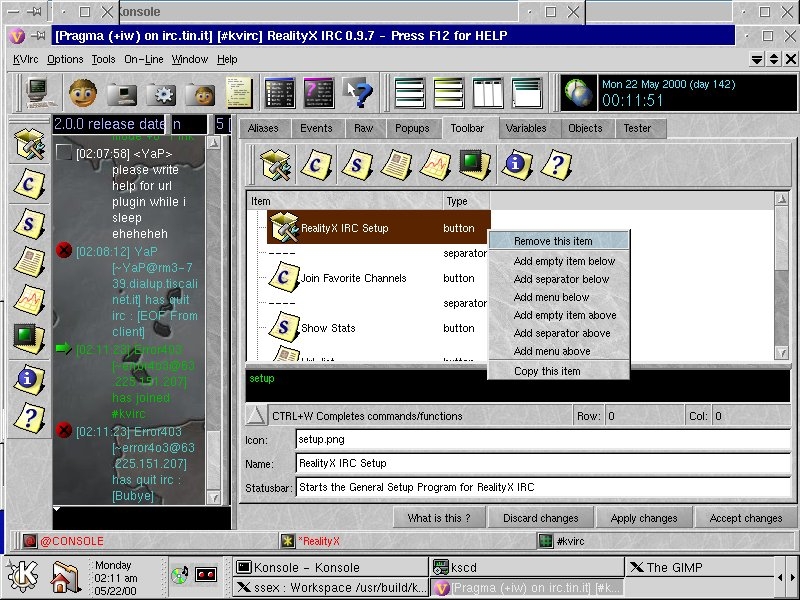Image resolution: width=800 pixels, height=600 pixels.
Task: Click the vertical-columns window layout icon
Action: coord(488,93)
